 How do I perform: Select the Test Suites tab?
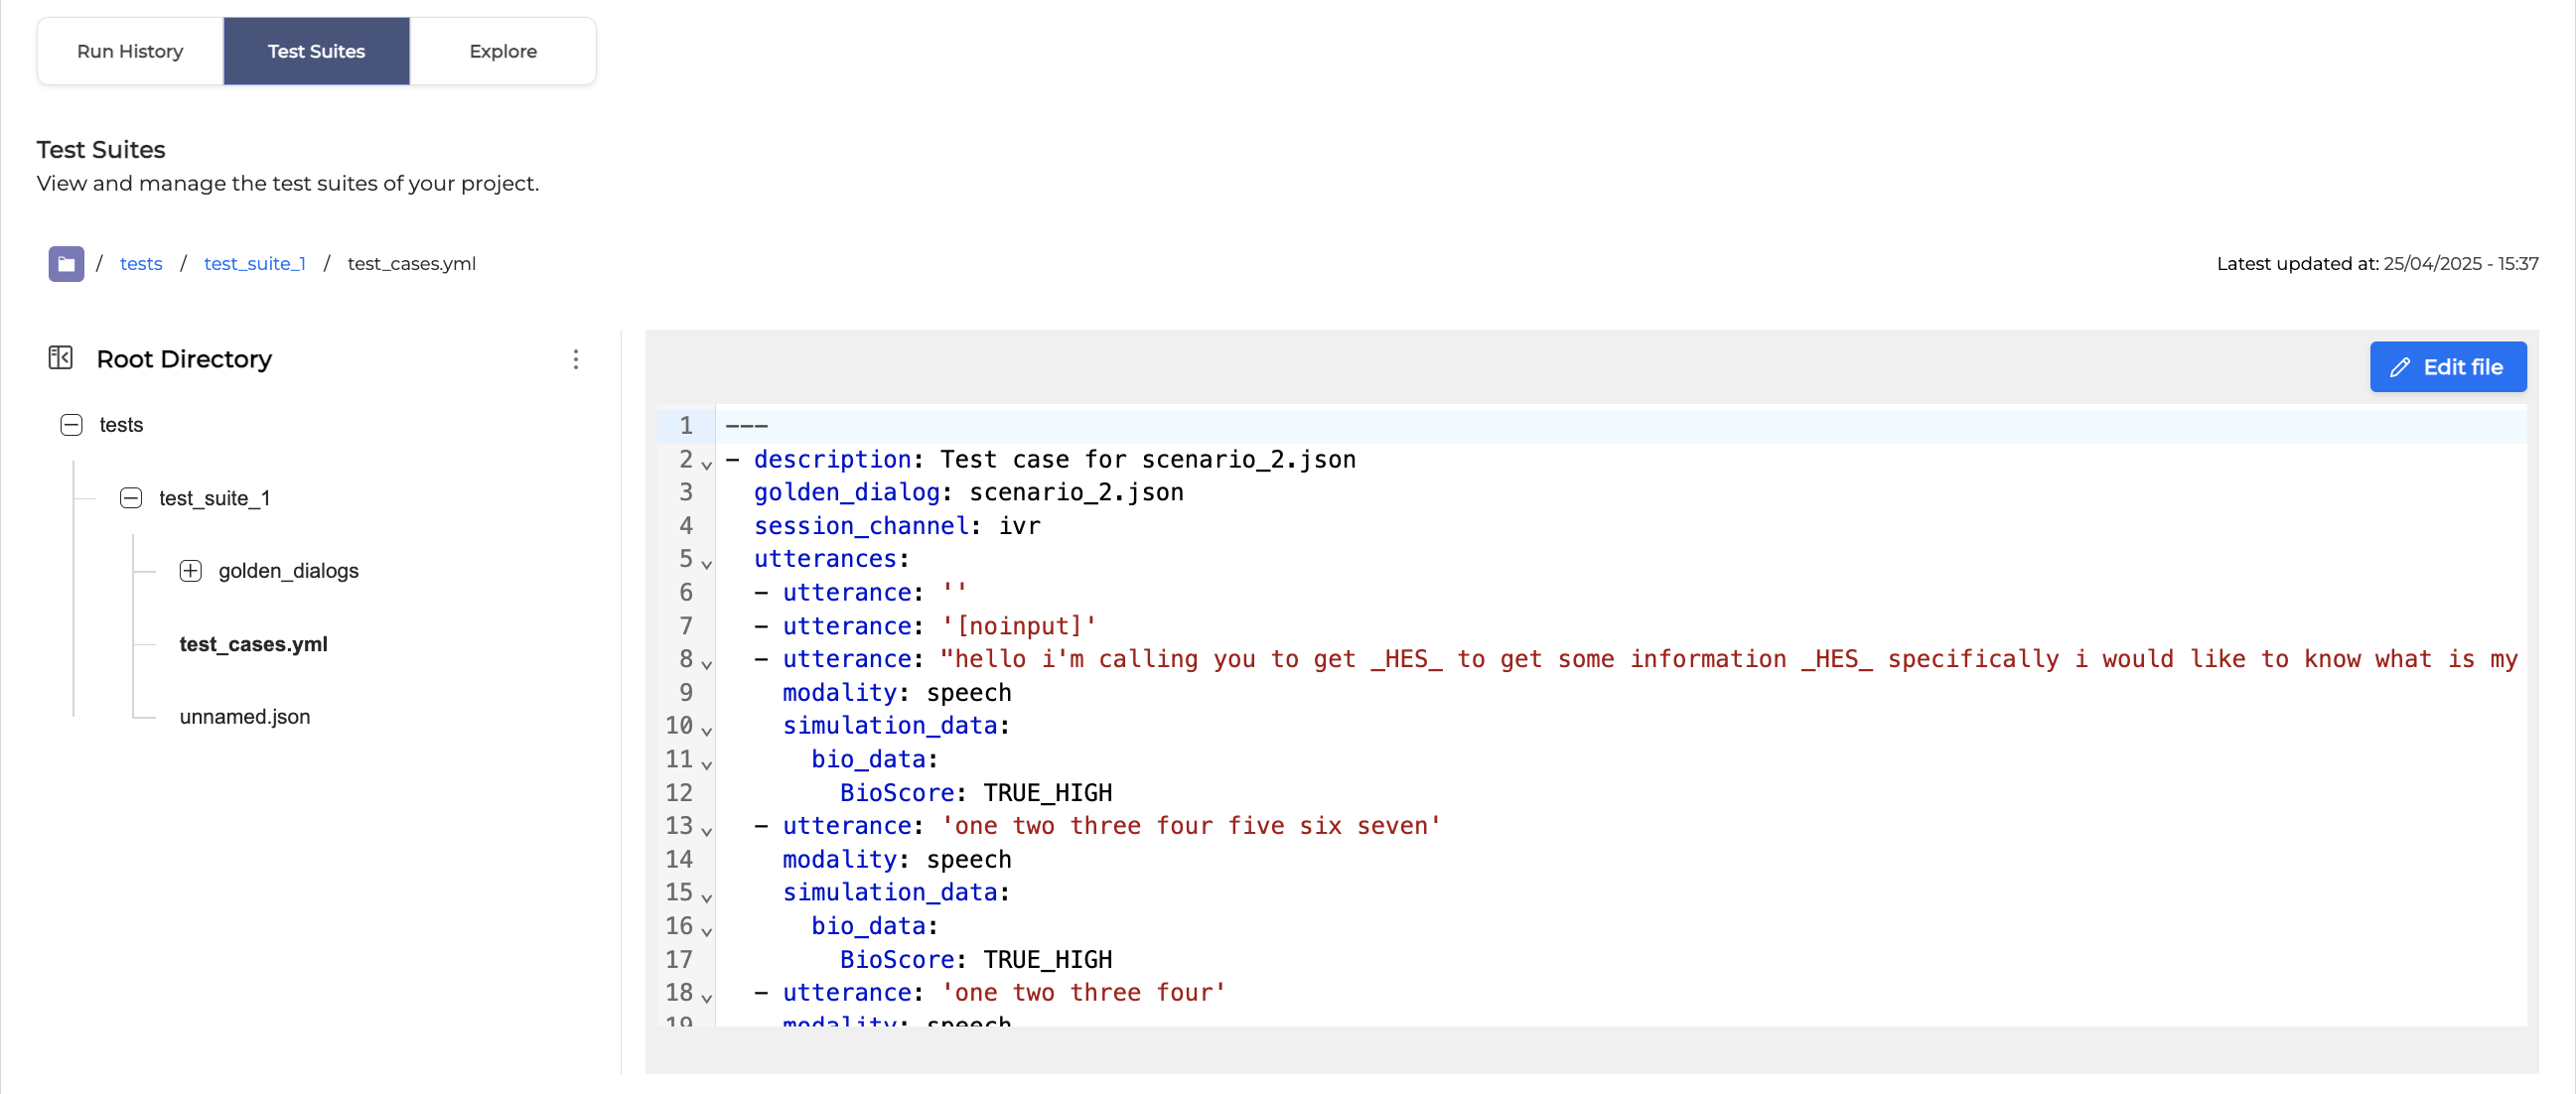[316, 51]
